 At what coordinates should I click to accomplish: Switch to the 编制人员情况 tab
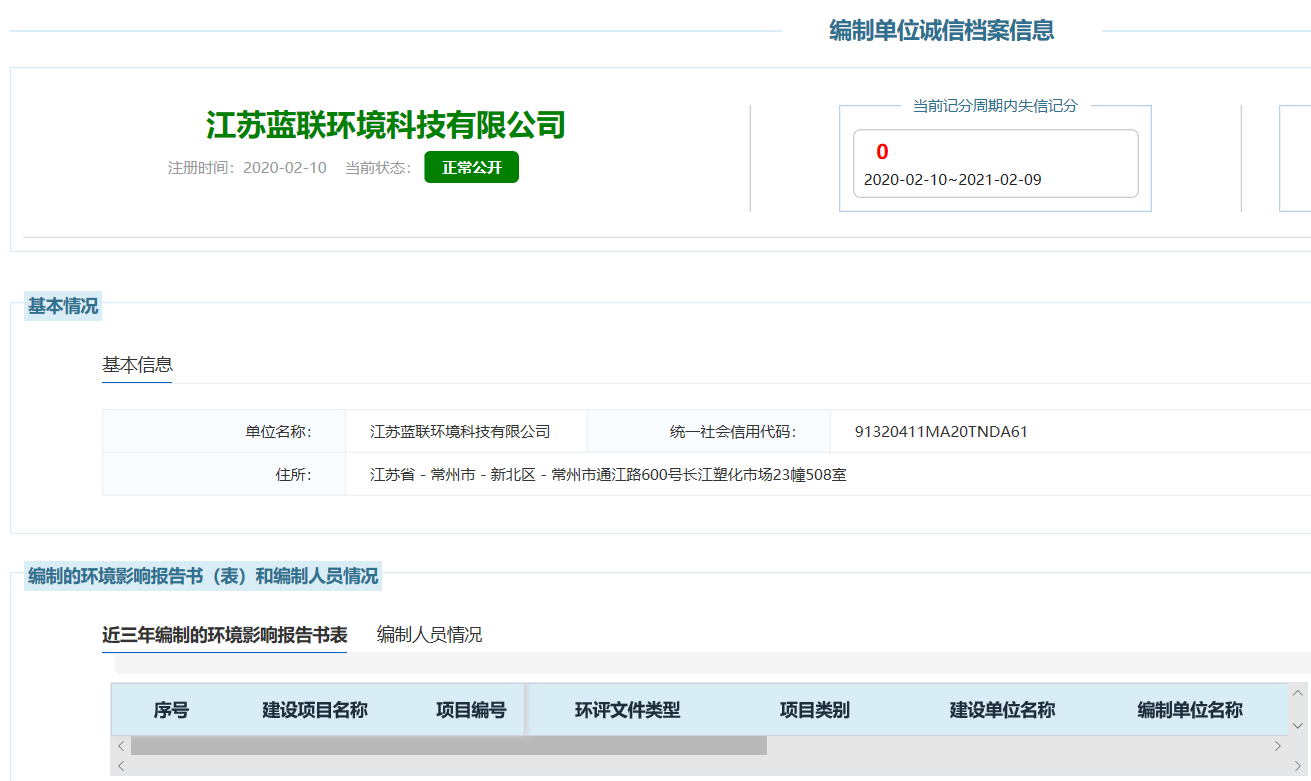click(x=429, y=635)
